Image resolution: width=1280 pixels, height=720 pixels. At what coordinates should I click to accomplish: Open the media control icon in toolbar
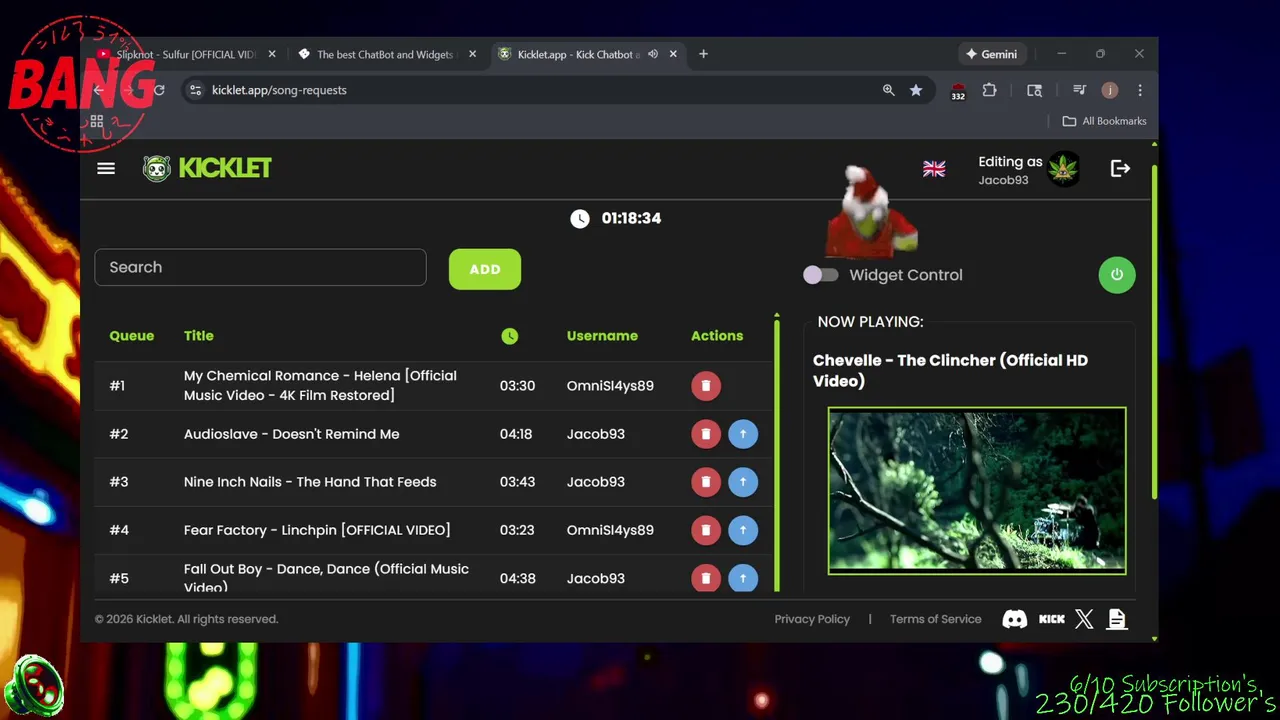click(x=1079, y=90)
